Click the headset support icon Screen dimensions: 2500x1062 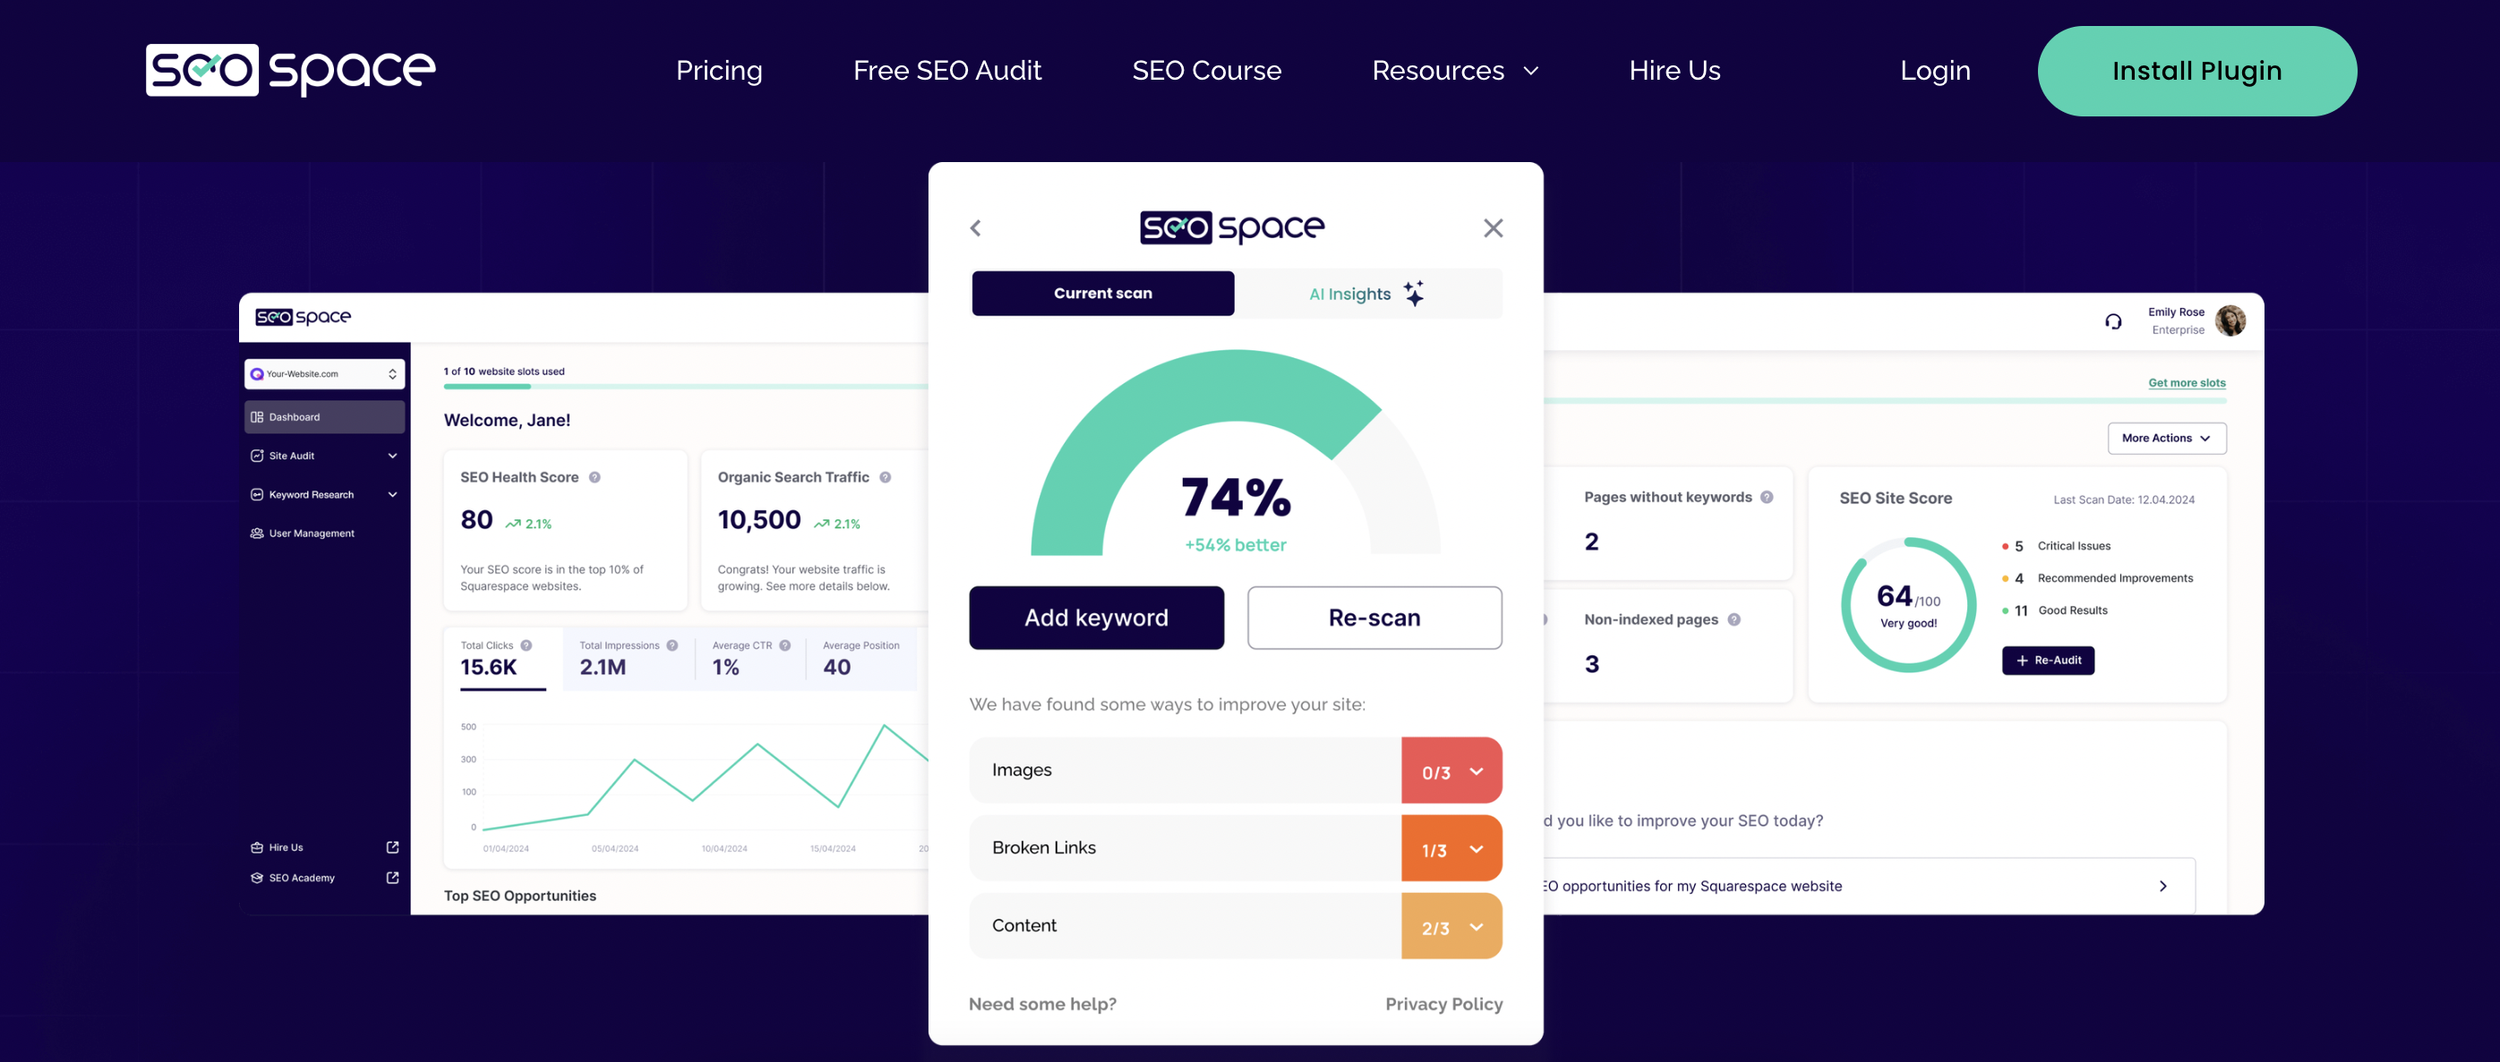(x=2113, y=321)
